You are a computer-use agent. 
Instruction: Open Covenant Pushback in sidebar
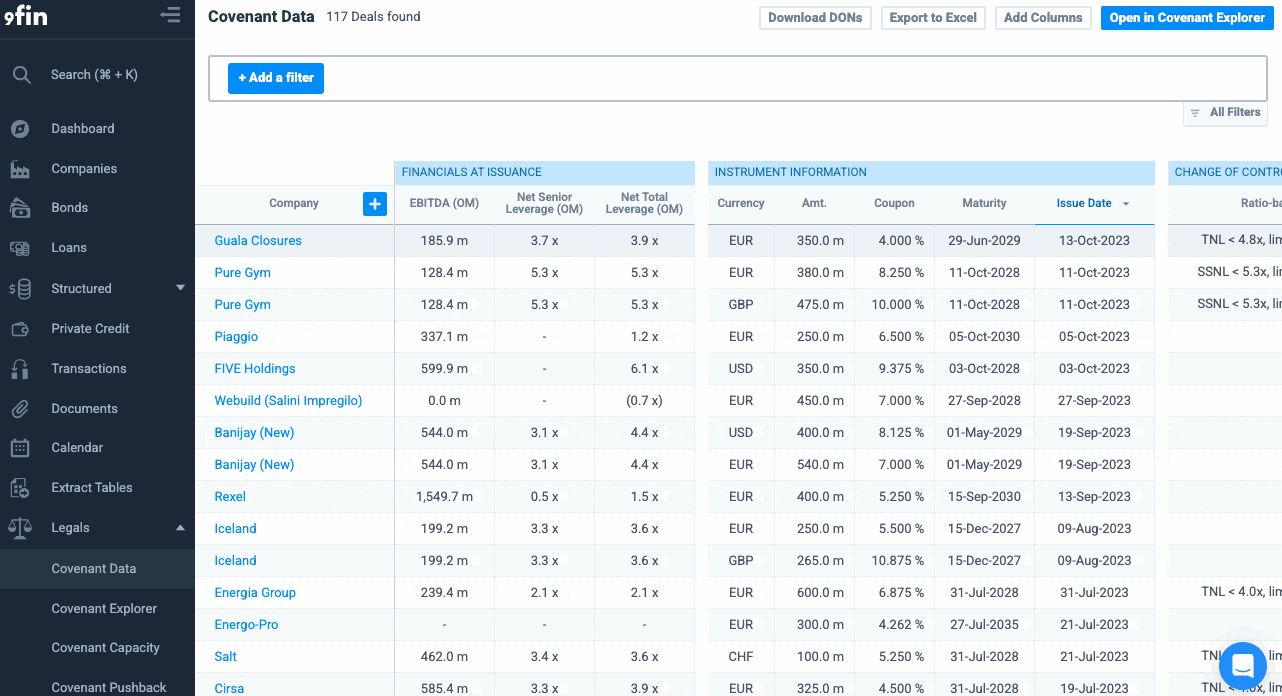109,688
